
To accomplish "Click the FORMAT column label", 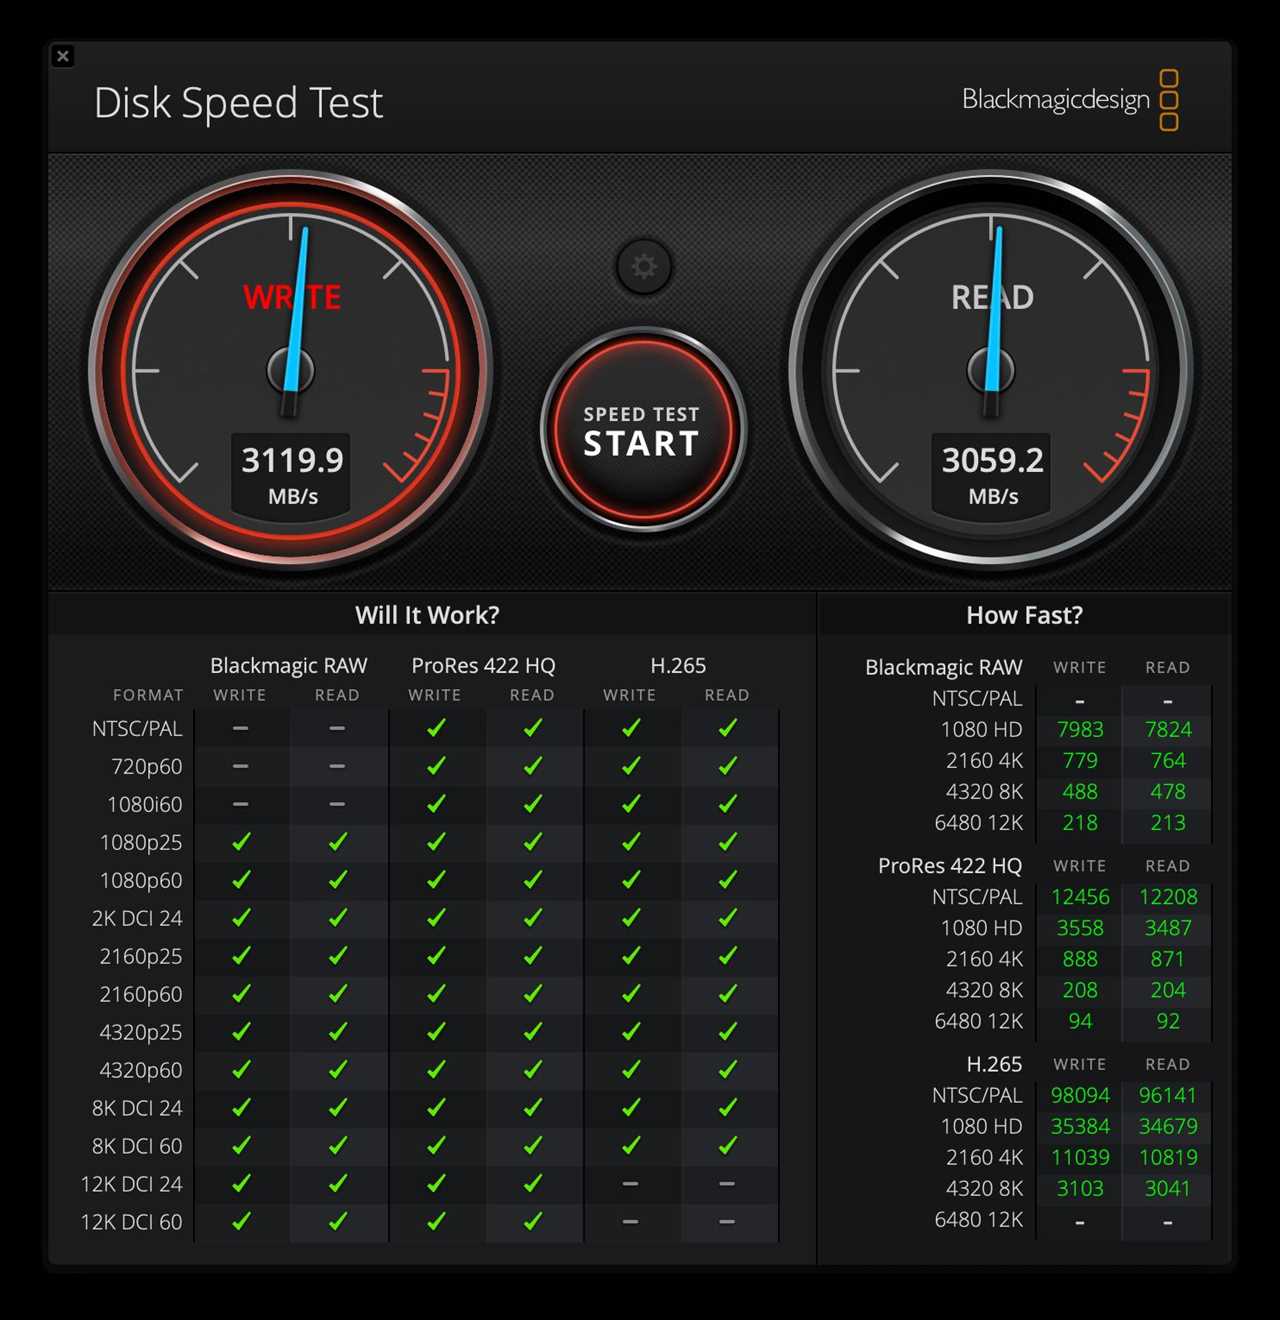I will click(148, 695).
